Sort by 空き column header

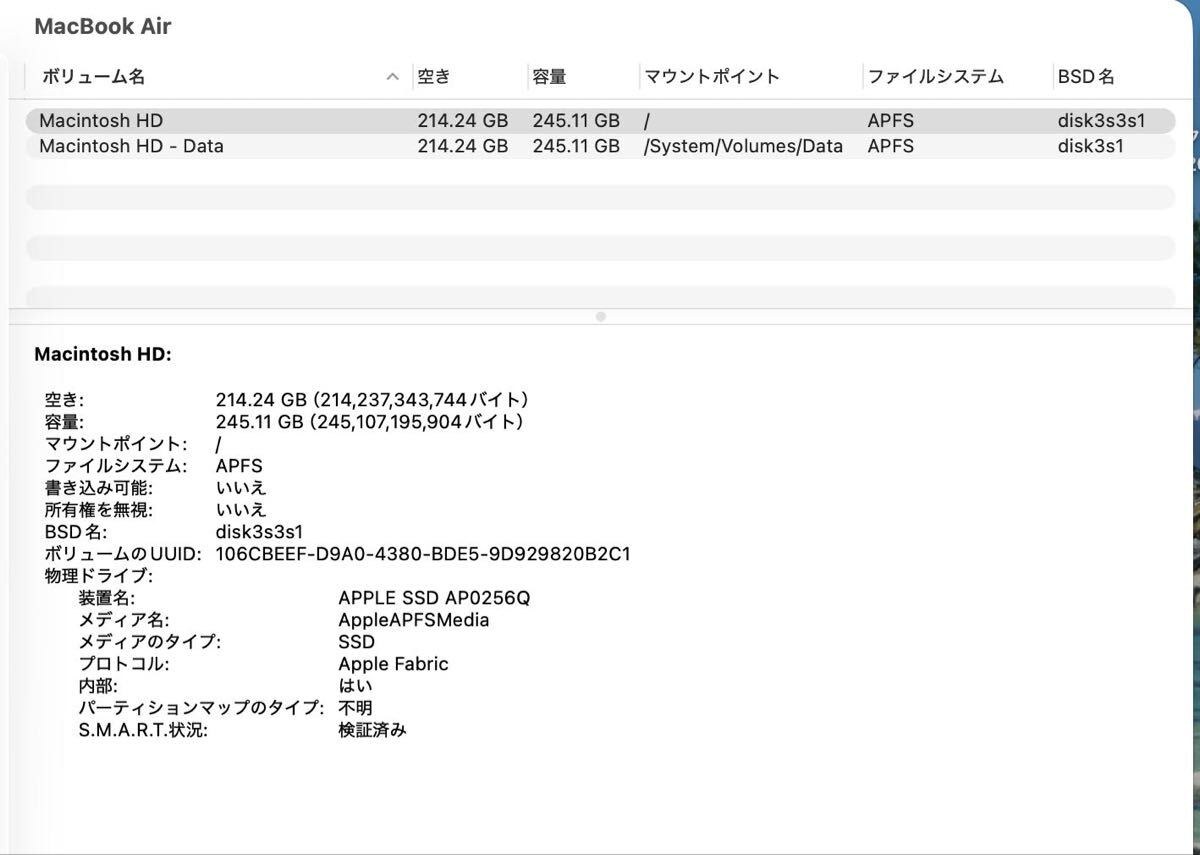tap(434, 77)
